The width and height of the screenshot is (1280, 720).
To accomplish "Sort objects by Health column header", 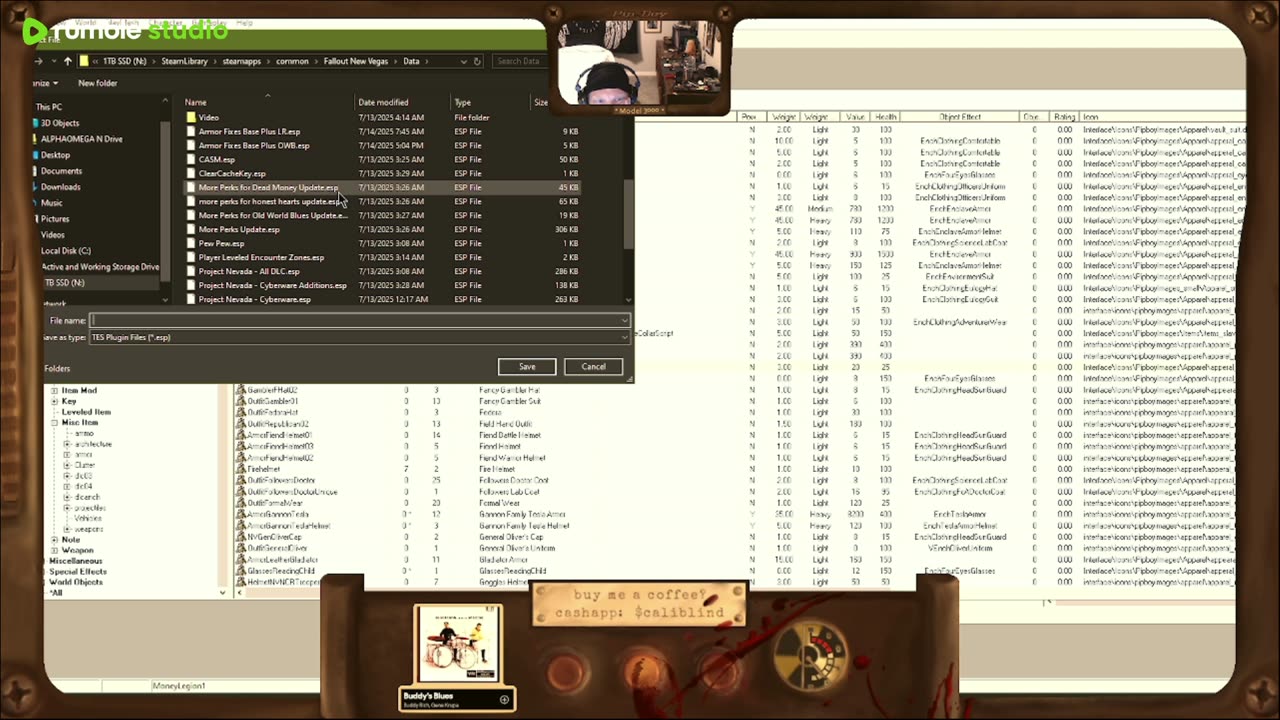I will pyautogui.click(x=885, y=117).
